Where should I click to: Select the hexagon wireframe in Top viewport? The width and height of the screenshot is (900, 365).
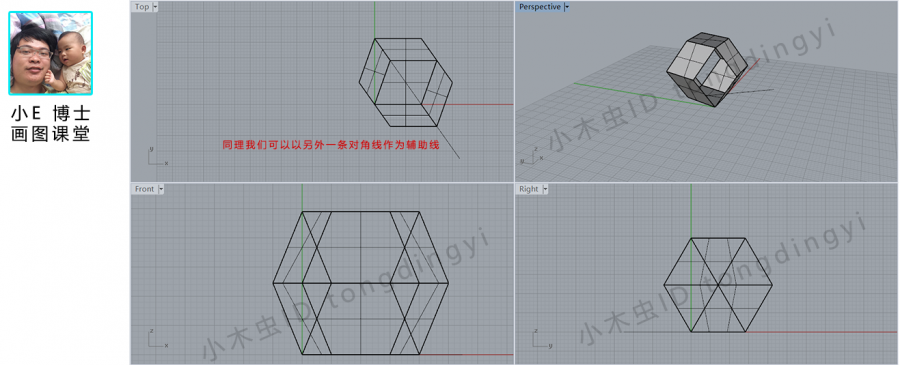406,83
